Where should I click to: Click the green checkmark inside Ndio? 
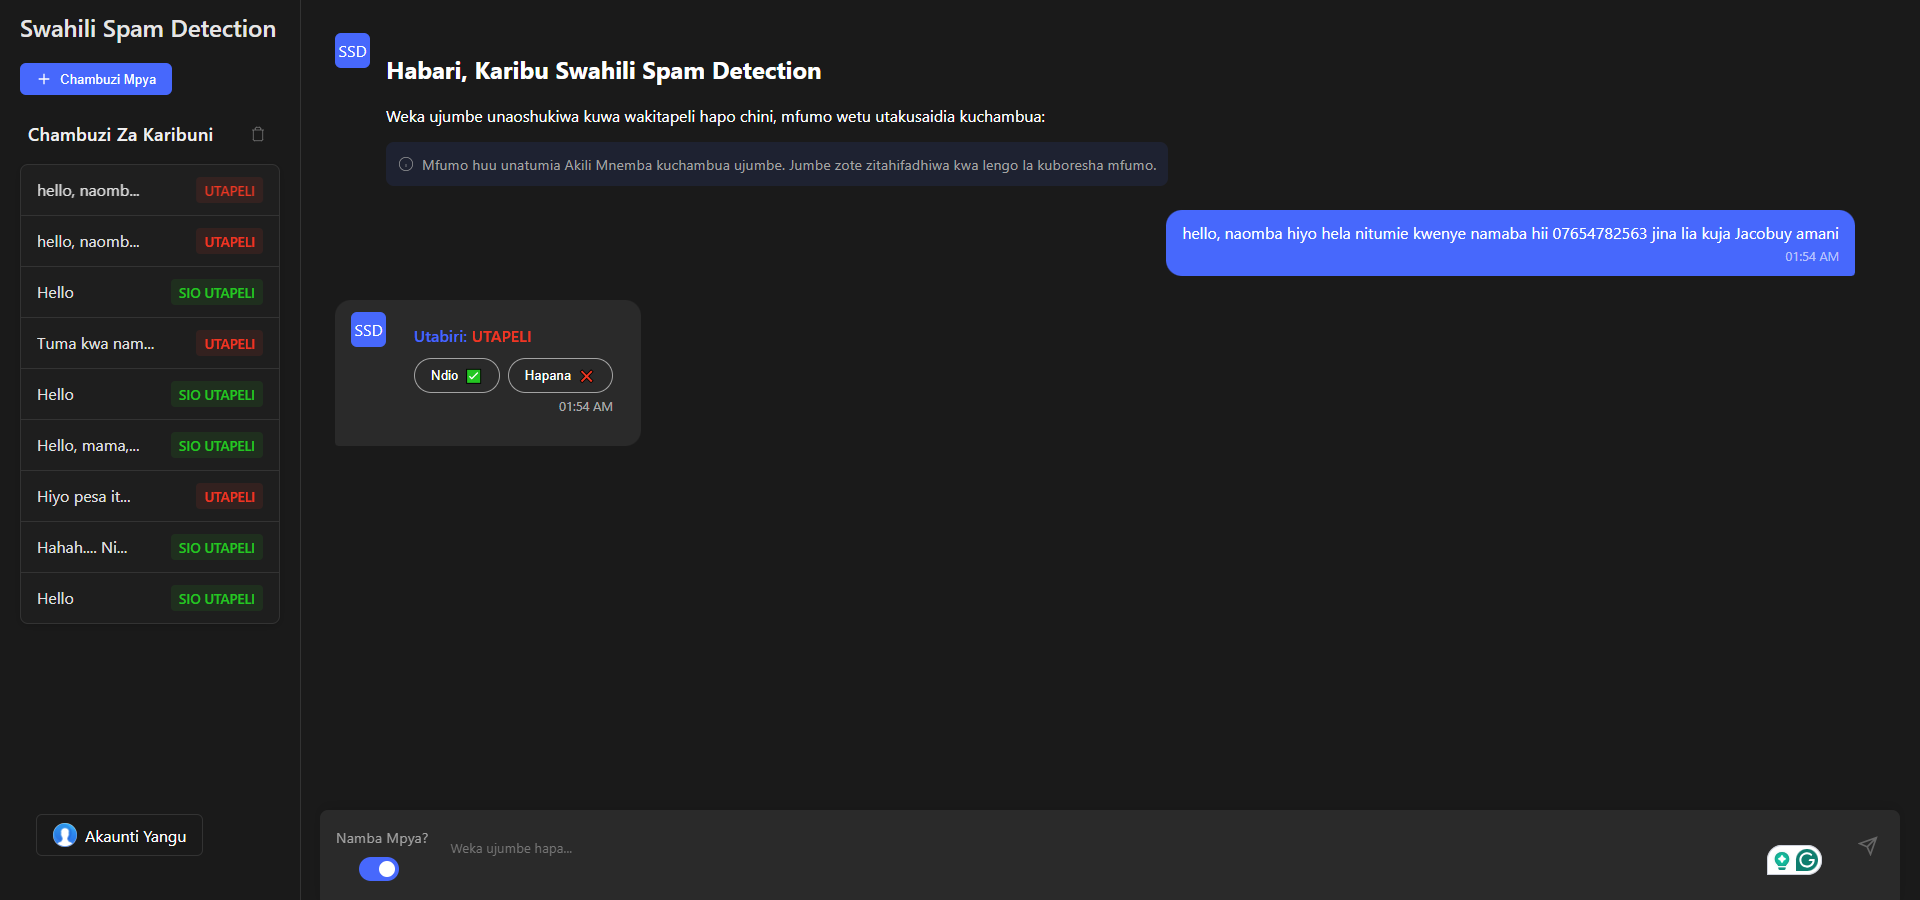click(x=473, y=376)
